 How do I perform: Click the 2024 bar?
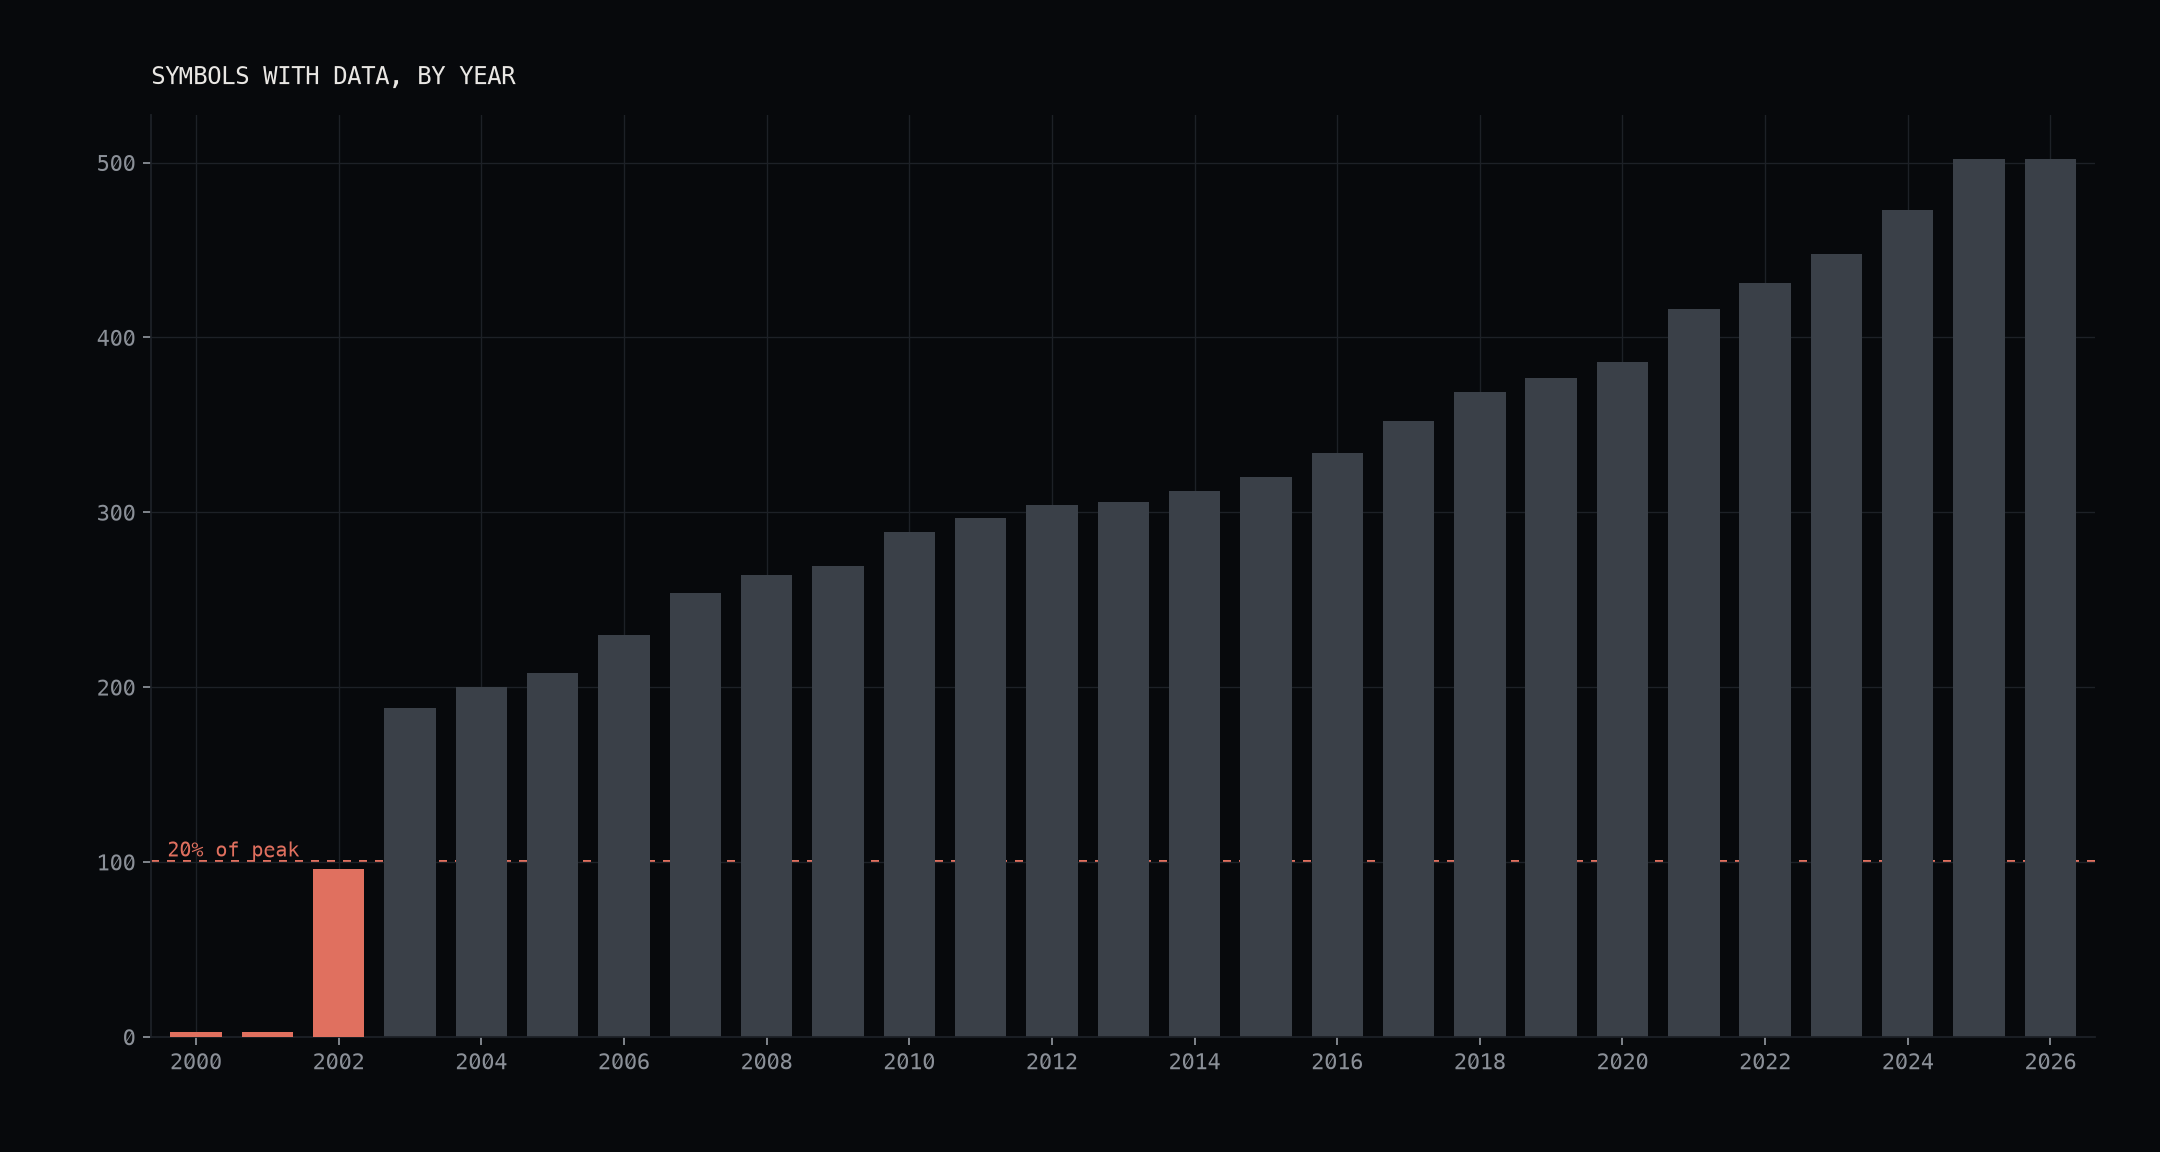(1907, 623)
